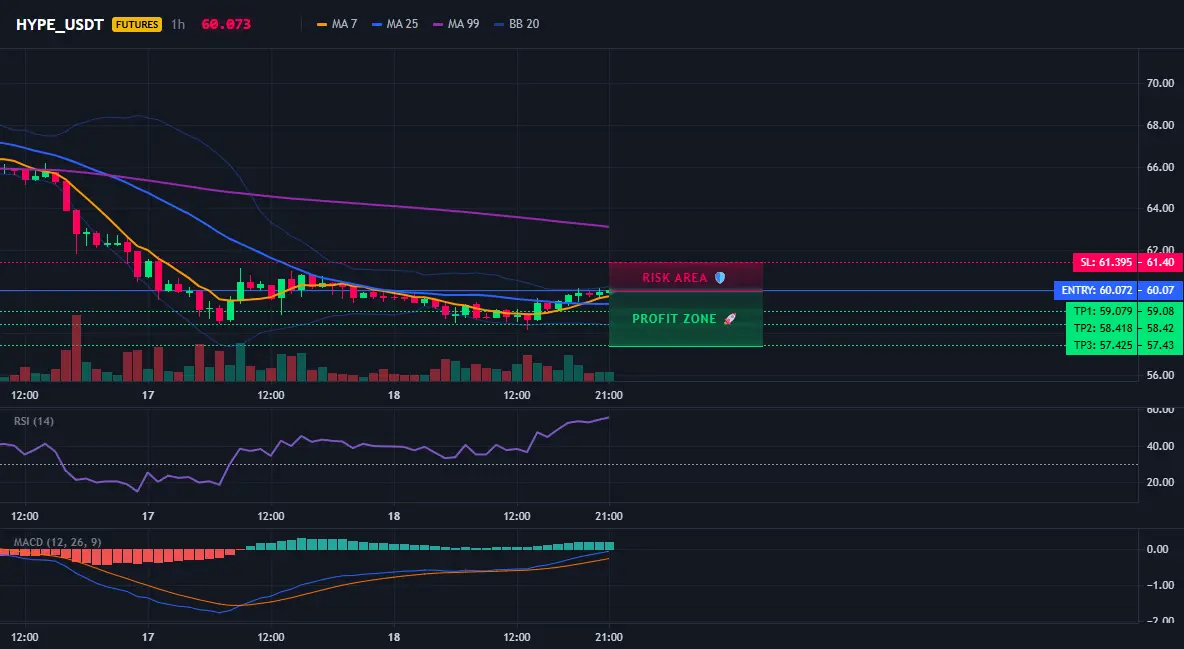Click the TP1: 59.079 target label

[x=1102, y=311]
